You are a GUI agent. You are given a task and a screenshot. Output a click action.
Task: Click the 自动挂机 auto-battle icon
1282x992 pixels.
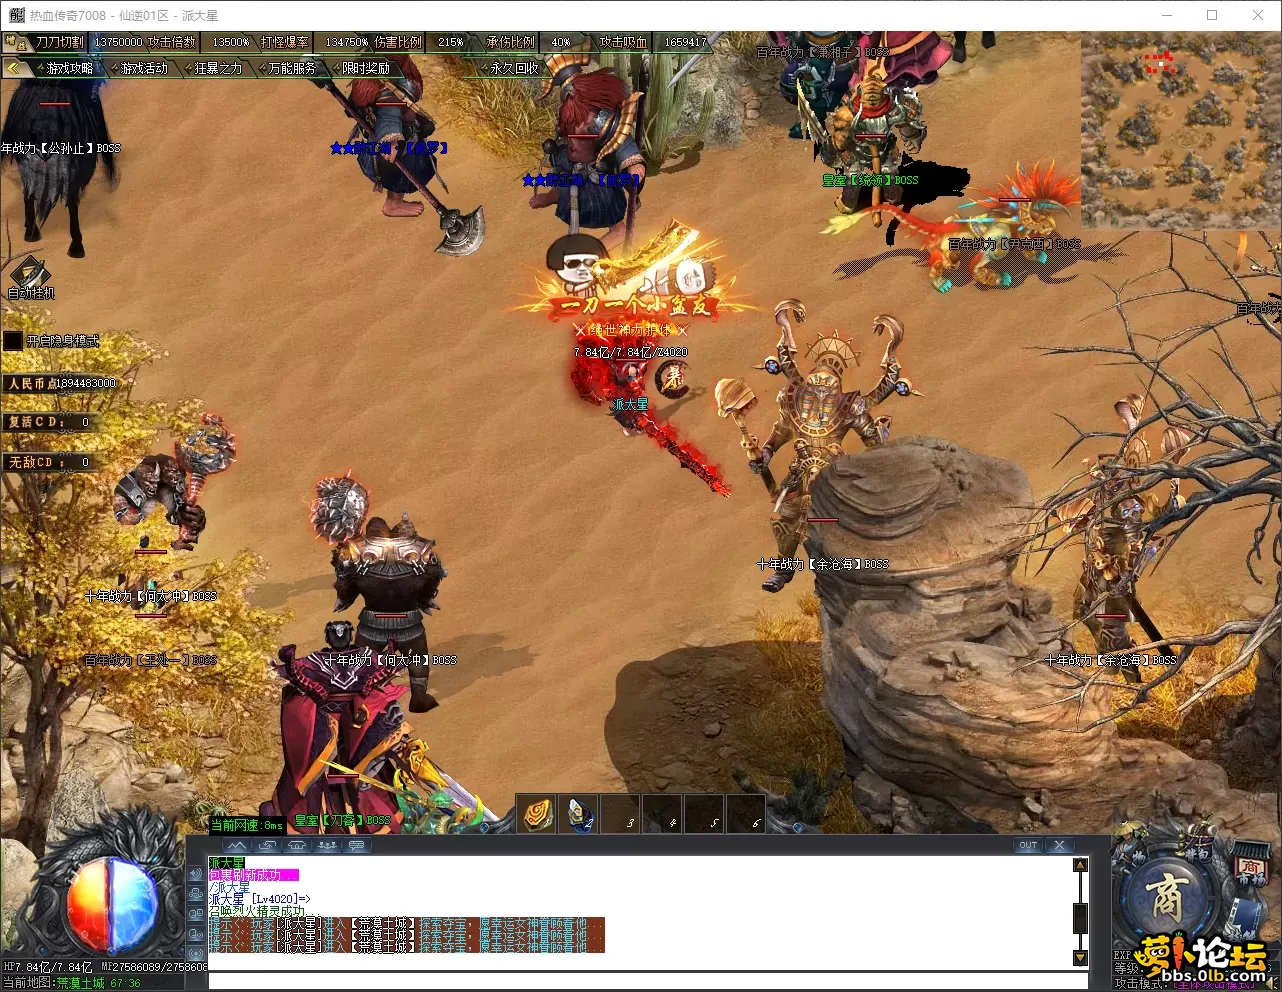(30, 275)
